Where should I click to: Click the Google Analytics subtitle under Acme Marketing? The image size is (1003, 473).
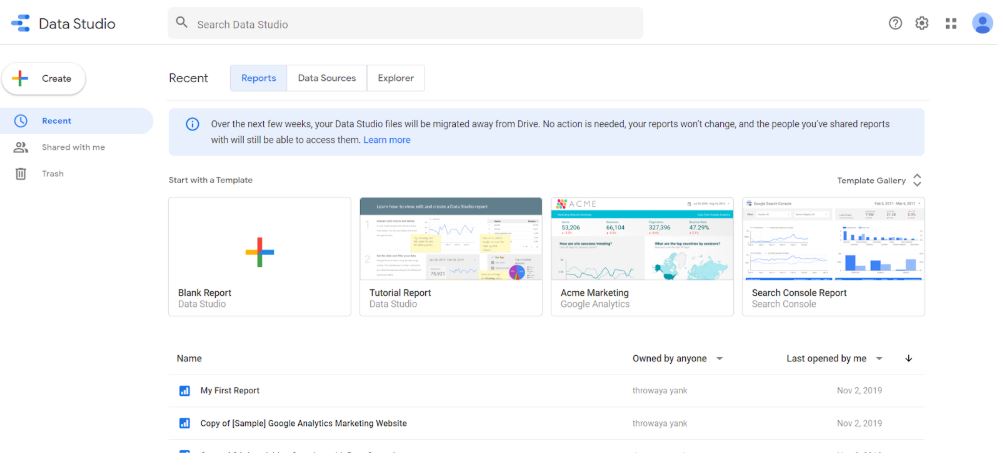(x=595, y=304)
